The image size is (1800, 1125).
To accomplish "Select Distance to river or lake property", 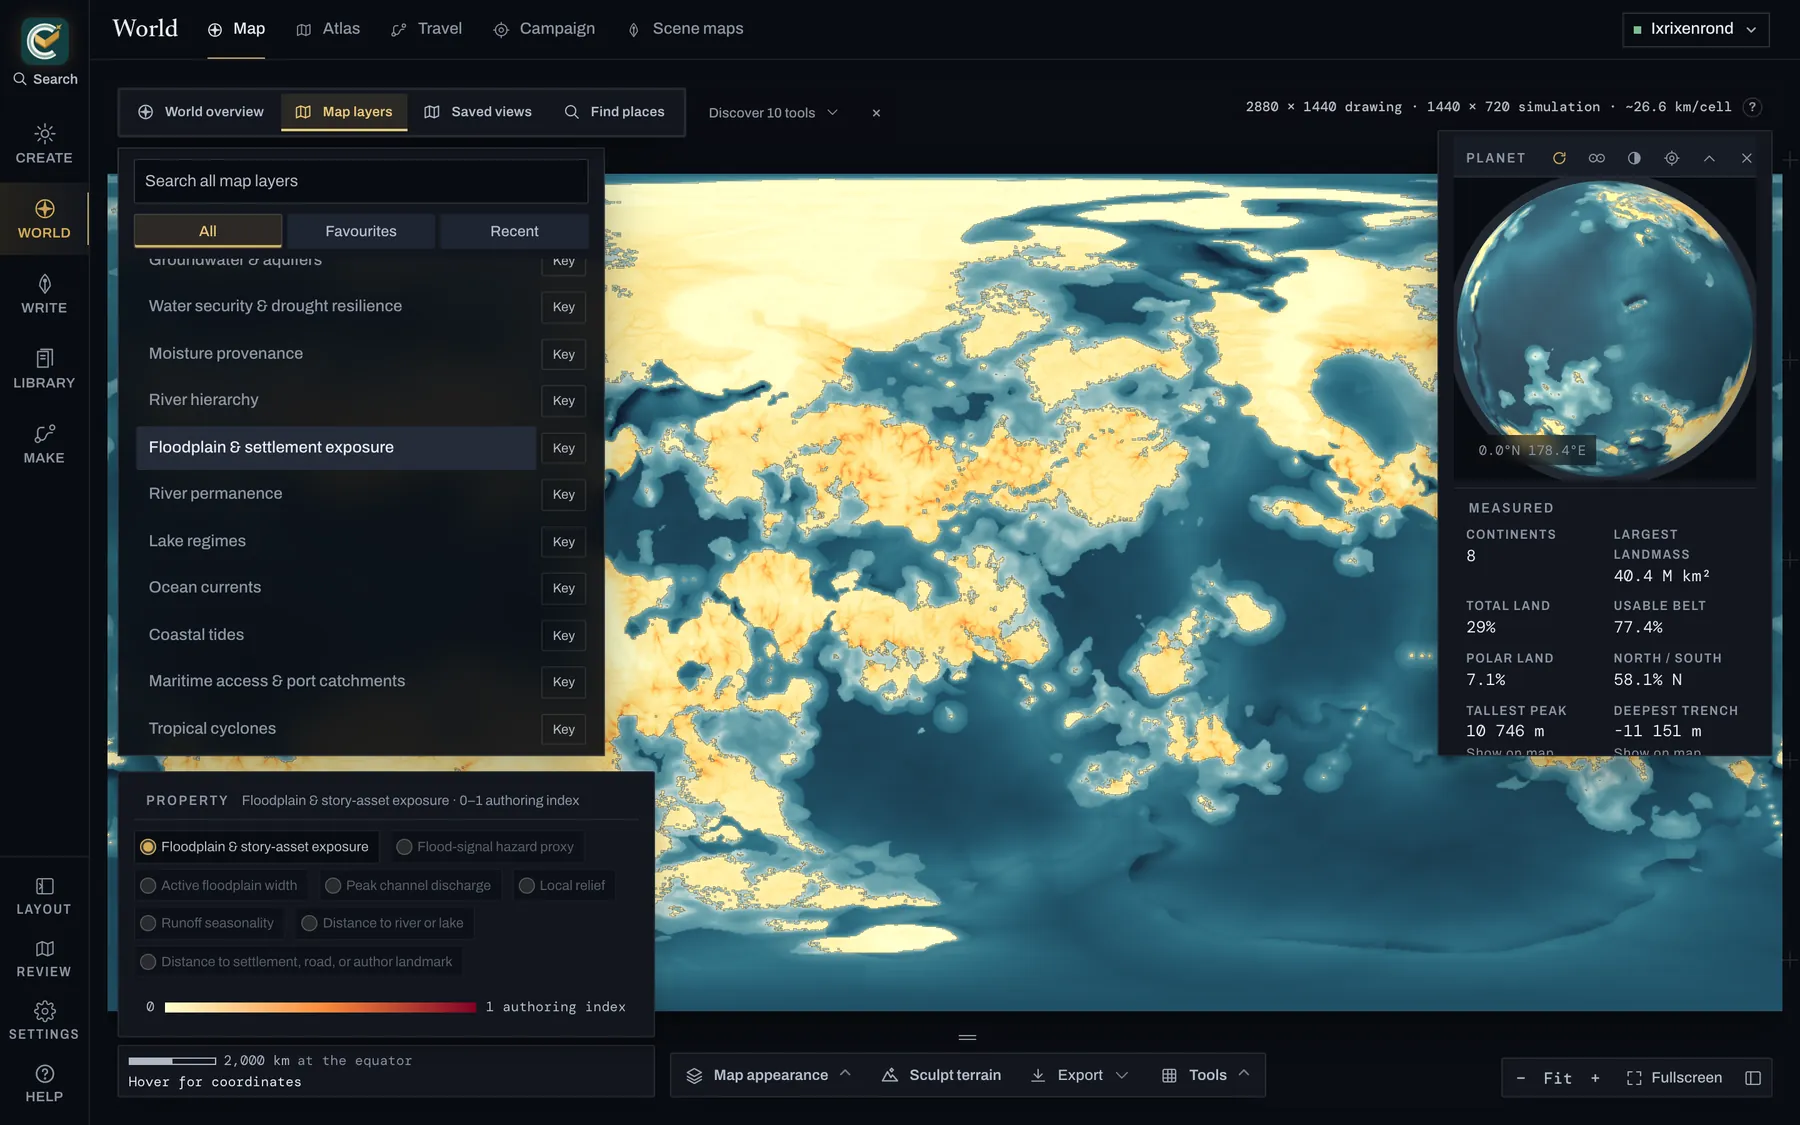I will click(x=383, y=923).
